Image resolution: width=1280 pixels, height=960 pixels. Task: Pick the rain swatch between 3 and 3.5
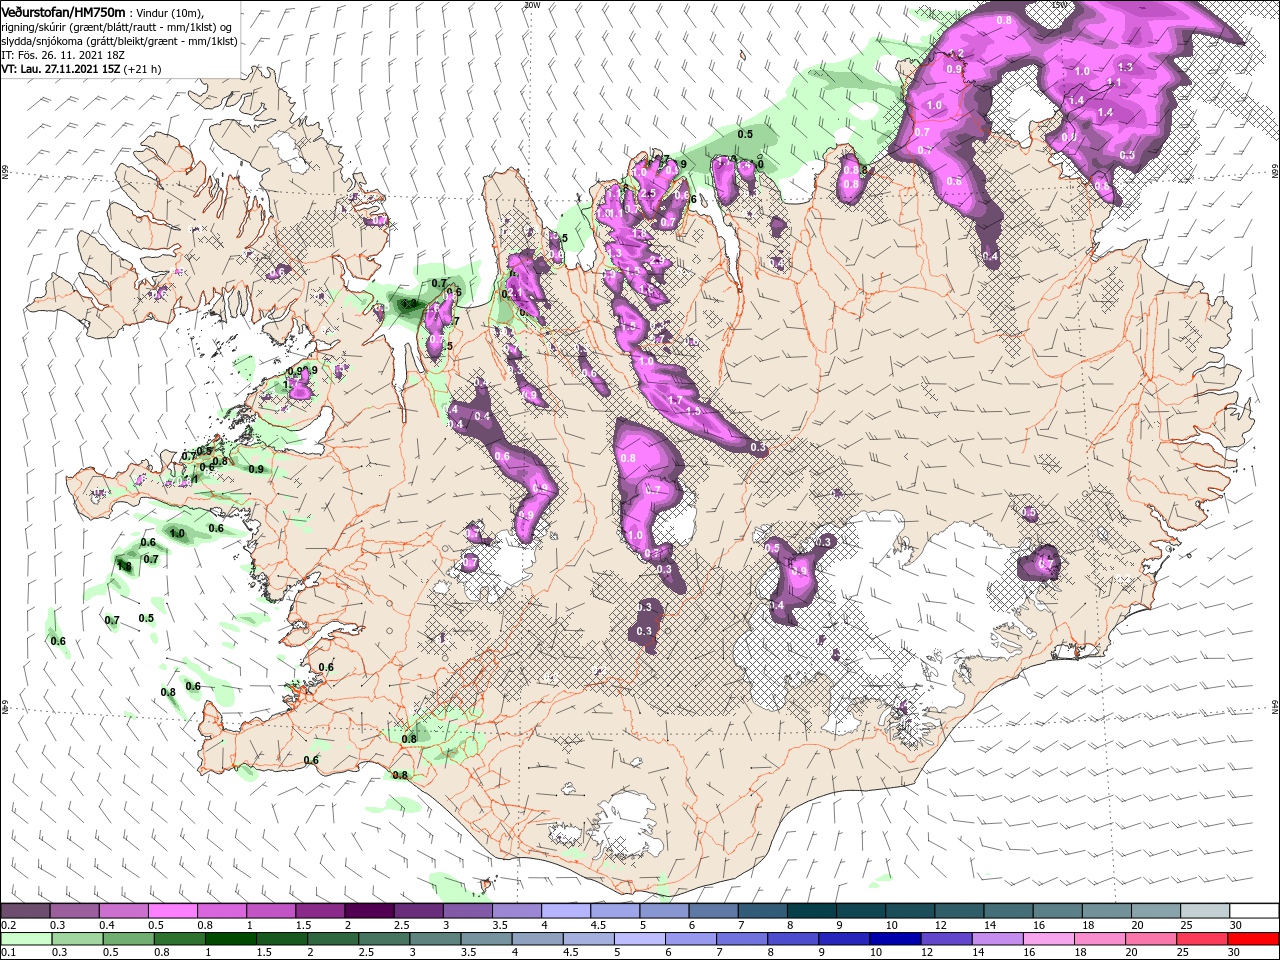click(435, 938)
